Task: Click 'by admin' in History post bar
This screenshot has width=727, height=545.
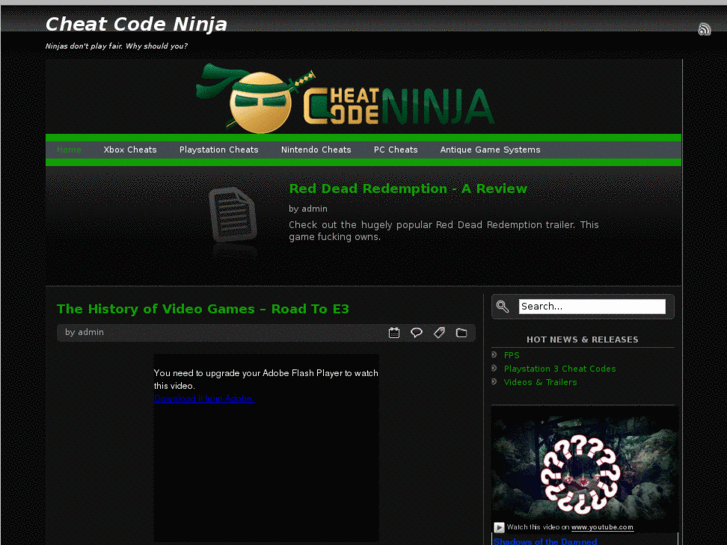Action: click(84, 332)
